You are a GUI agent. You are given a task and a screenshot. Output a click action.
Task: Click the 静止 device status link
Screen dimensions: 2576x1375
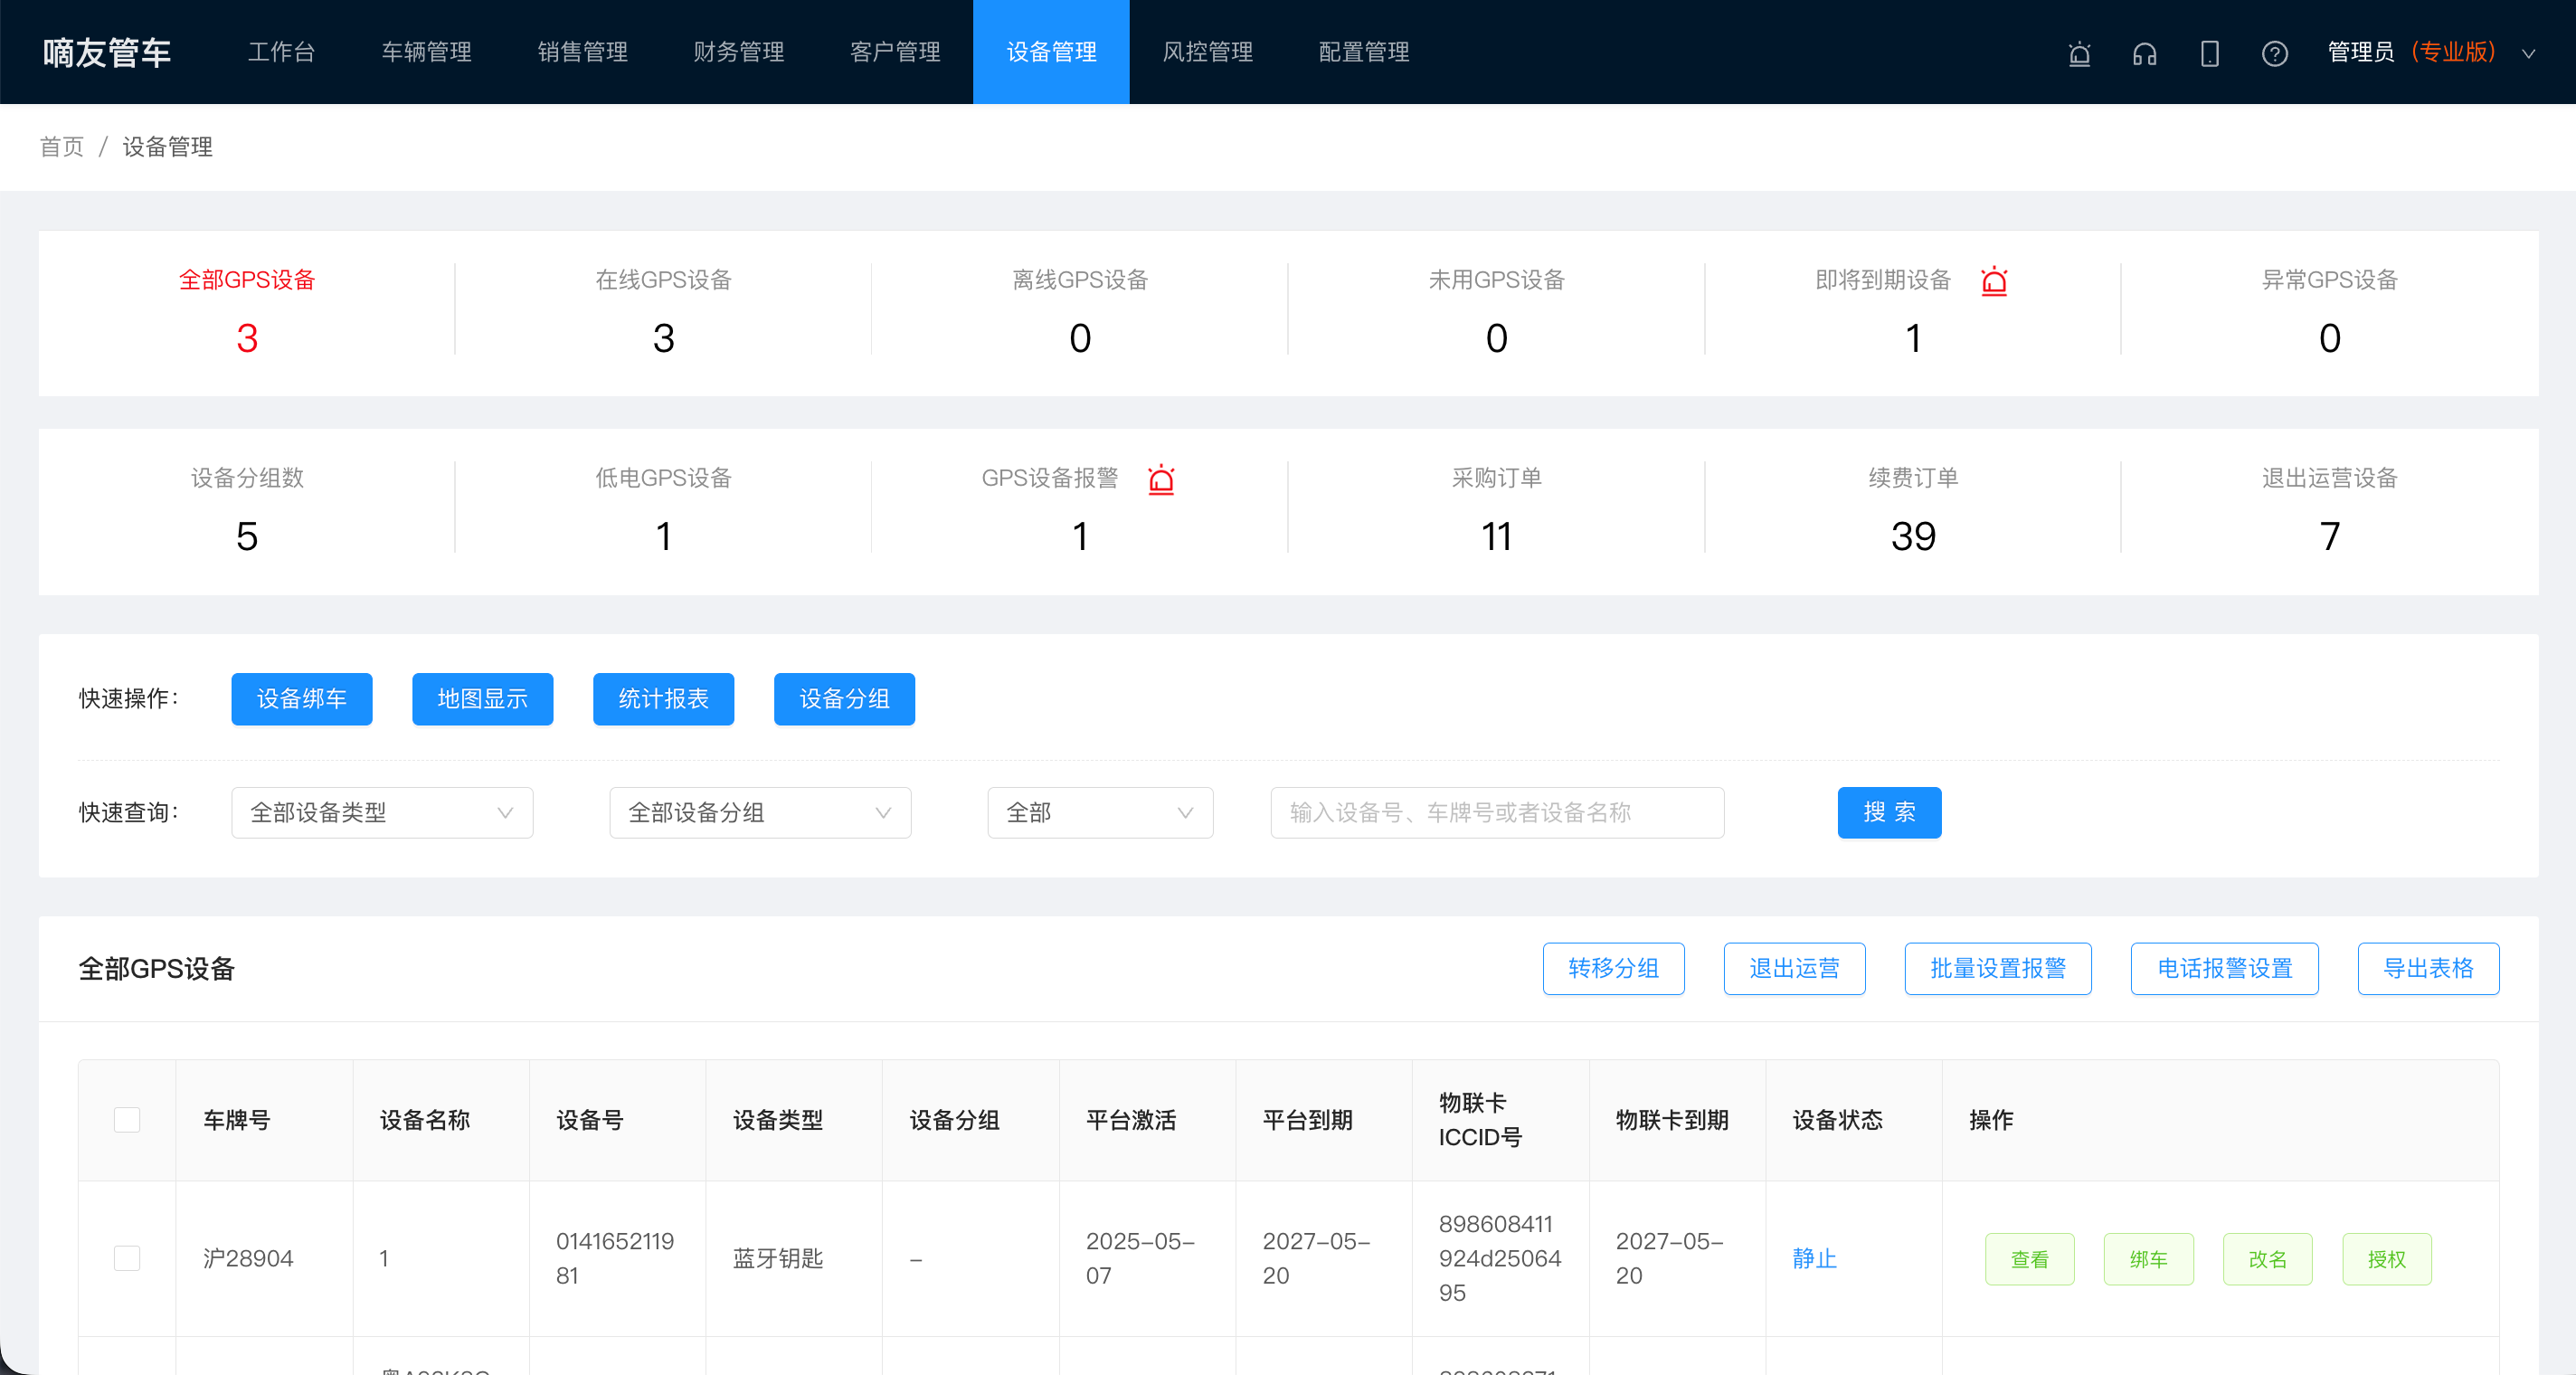point(1814,1258)
